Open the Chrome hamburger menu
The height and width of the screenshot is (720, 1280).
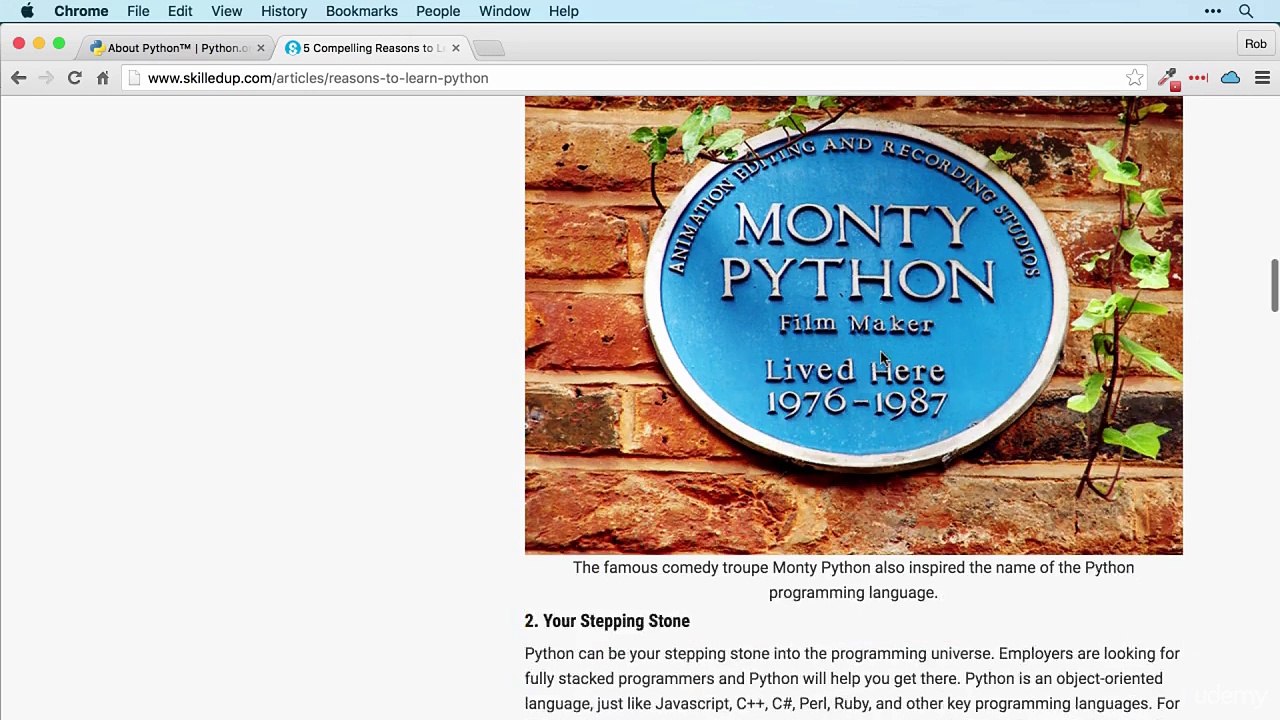[x=1262, y=78]
